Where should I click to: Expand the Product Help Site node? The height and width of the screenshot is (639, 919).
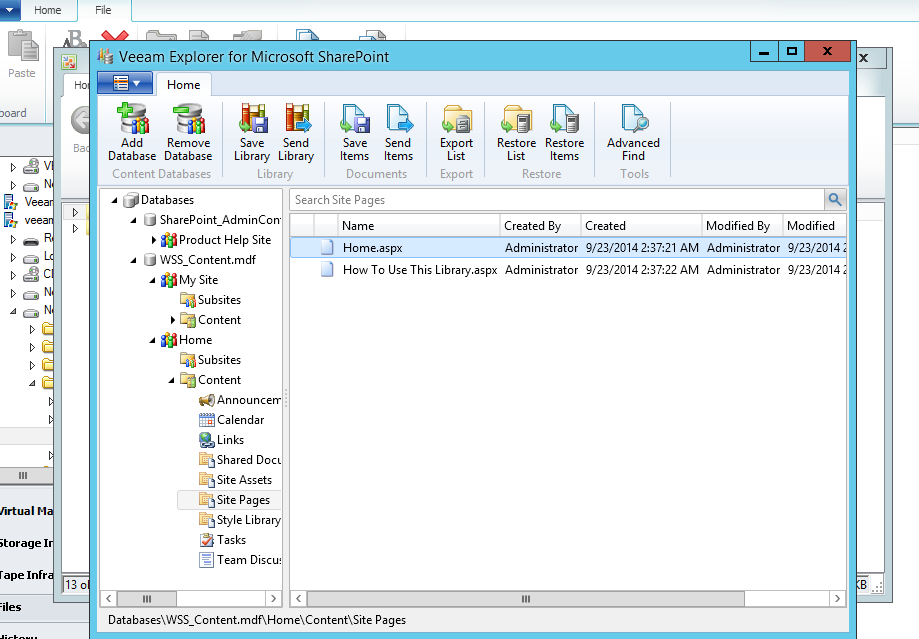coord(154,240)
